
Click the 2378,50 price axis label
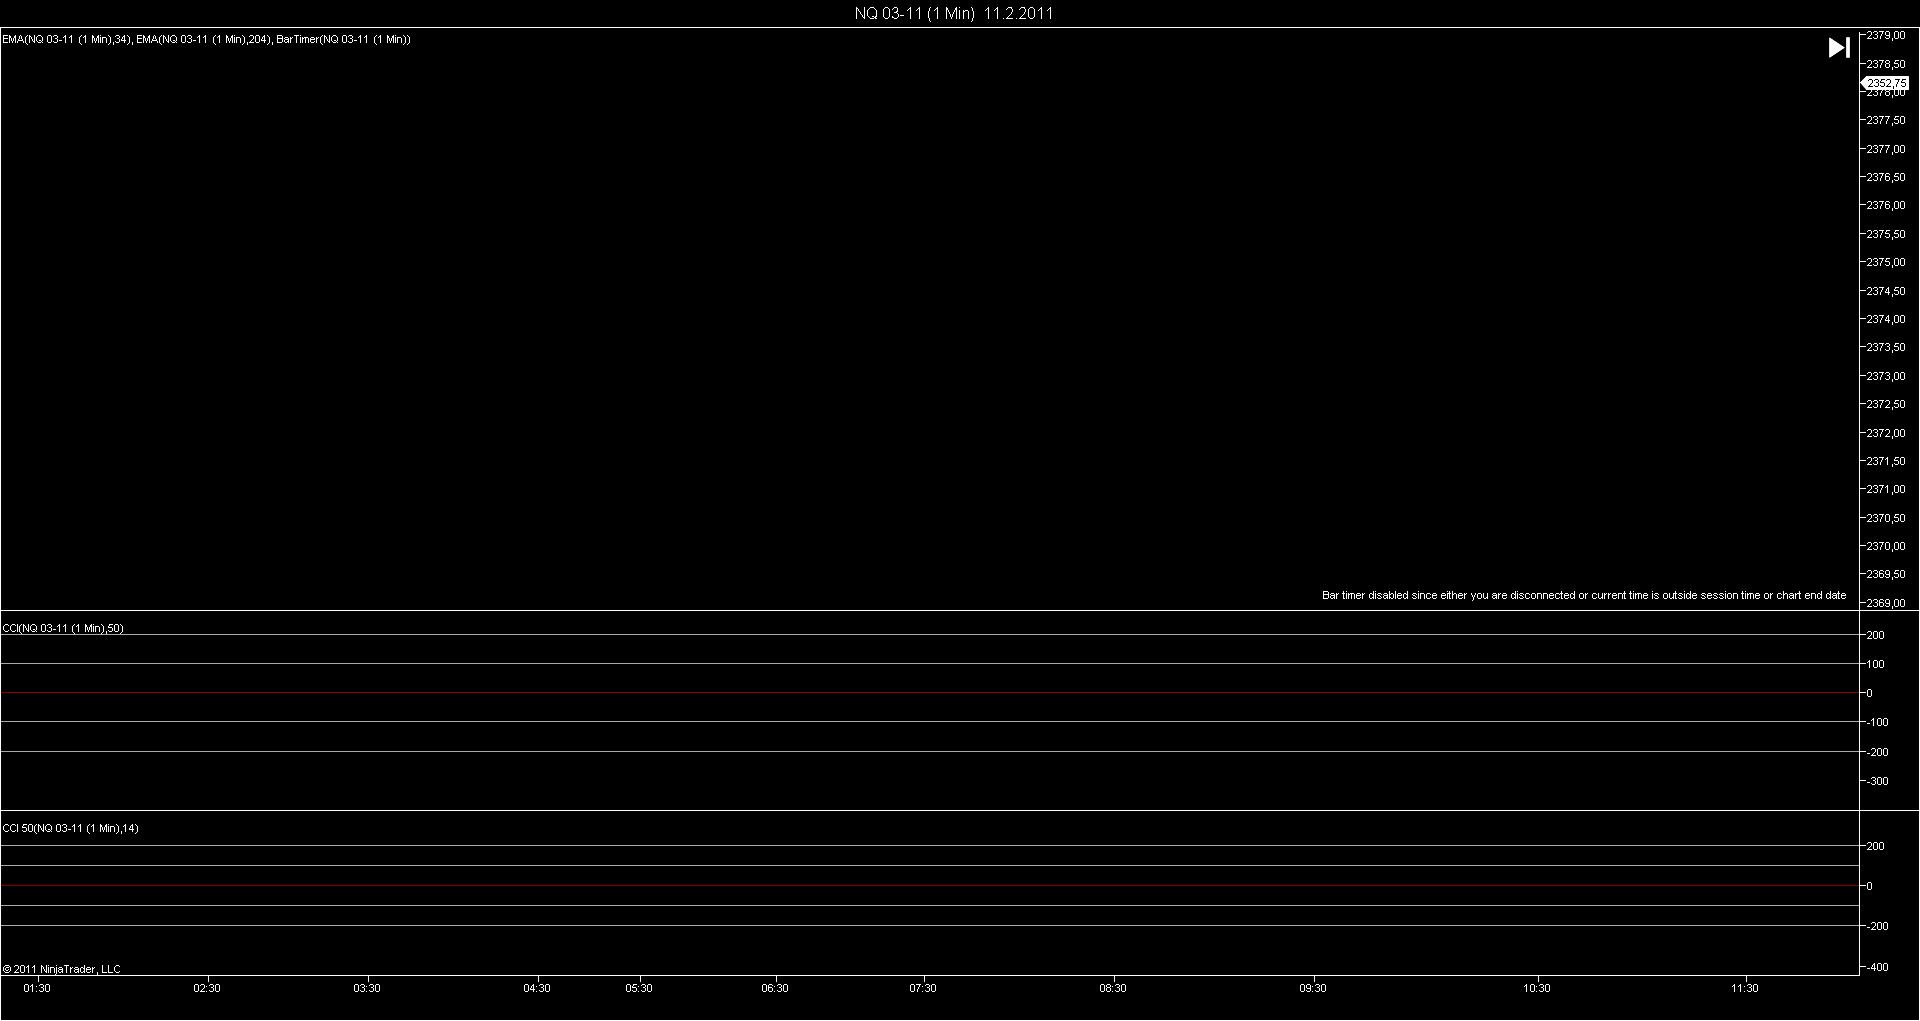[x=1886, y=64]
